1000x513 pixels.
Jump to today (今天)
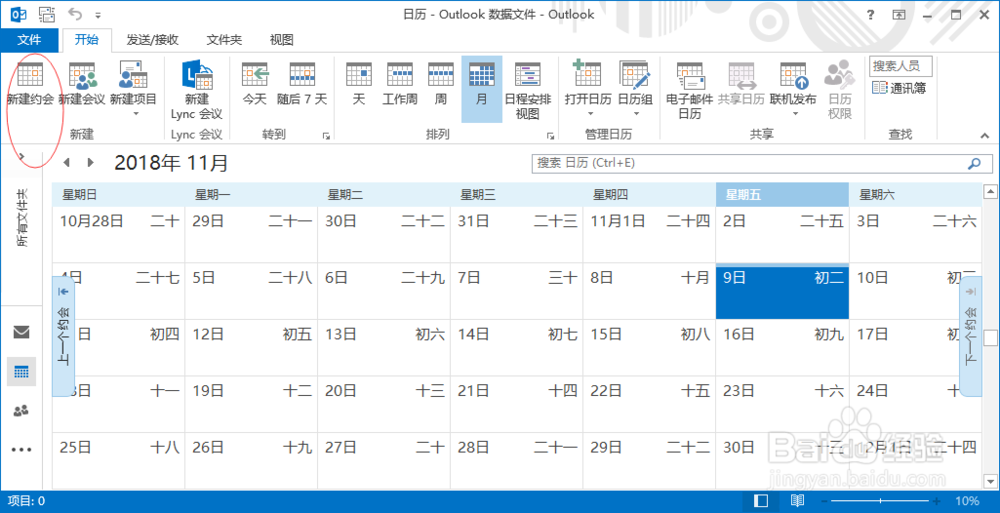point(254,84)
